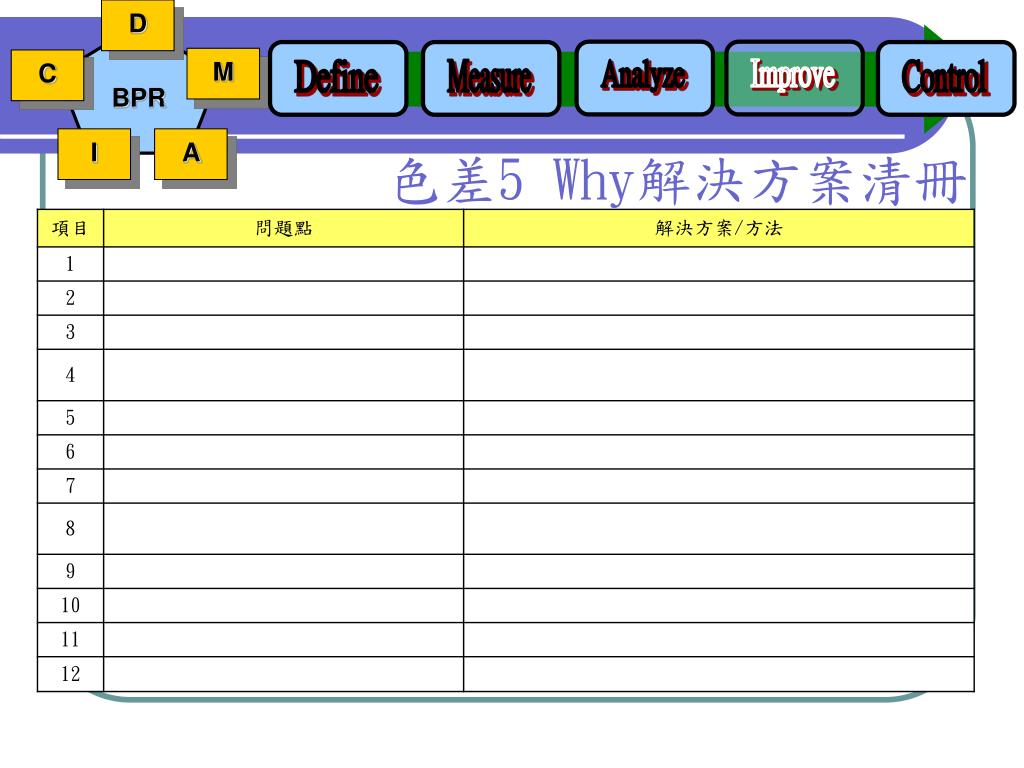1024x768 pixels.
Task: Click item number 5 cell
Action: click(71, 418)
